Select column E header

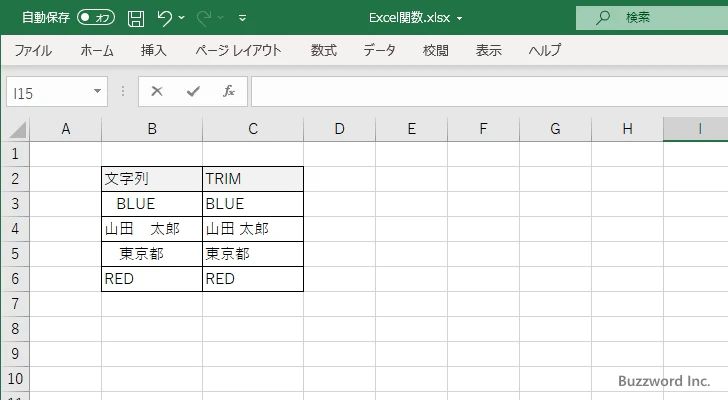click(x=411, y=129)
